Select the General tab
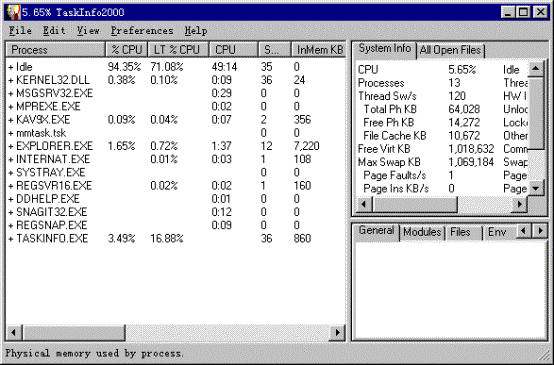554x365 pixels. pos(377,231)
